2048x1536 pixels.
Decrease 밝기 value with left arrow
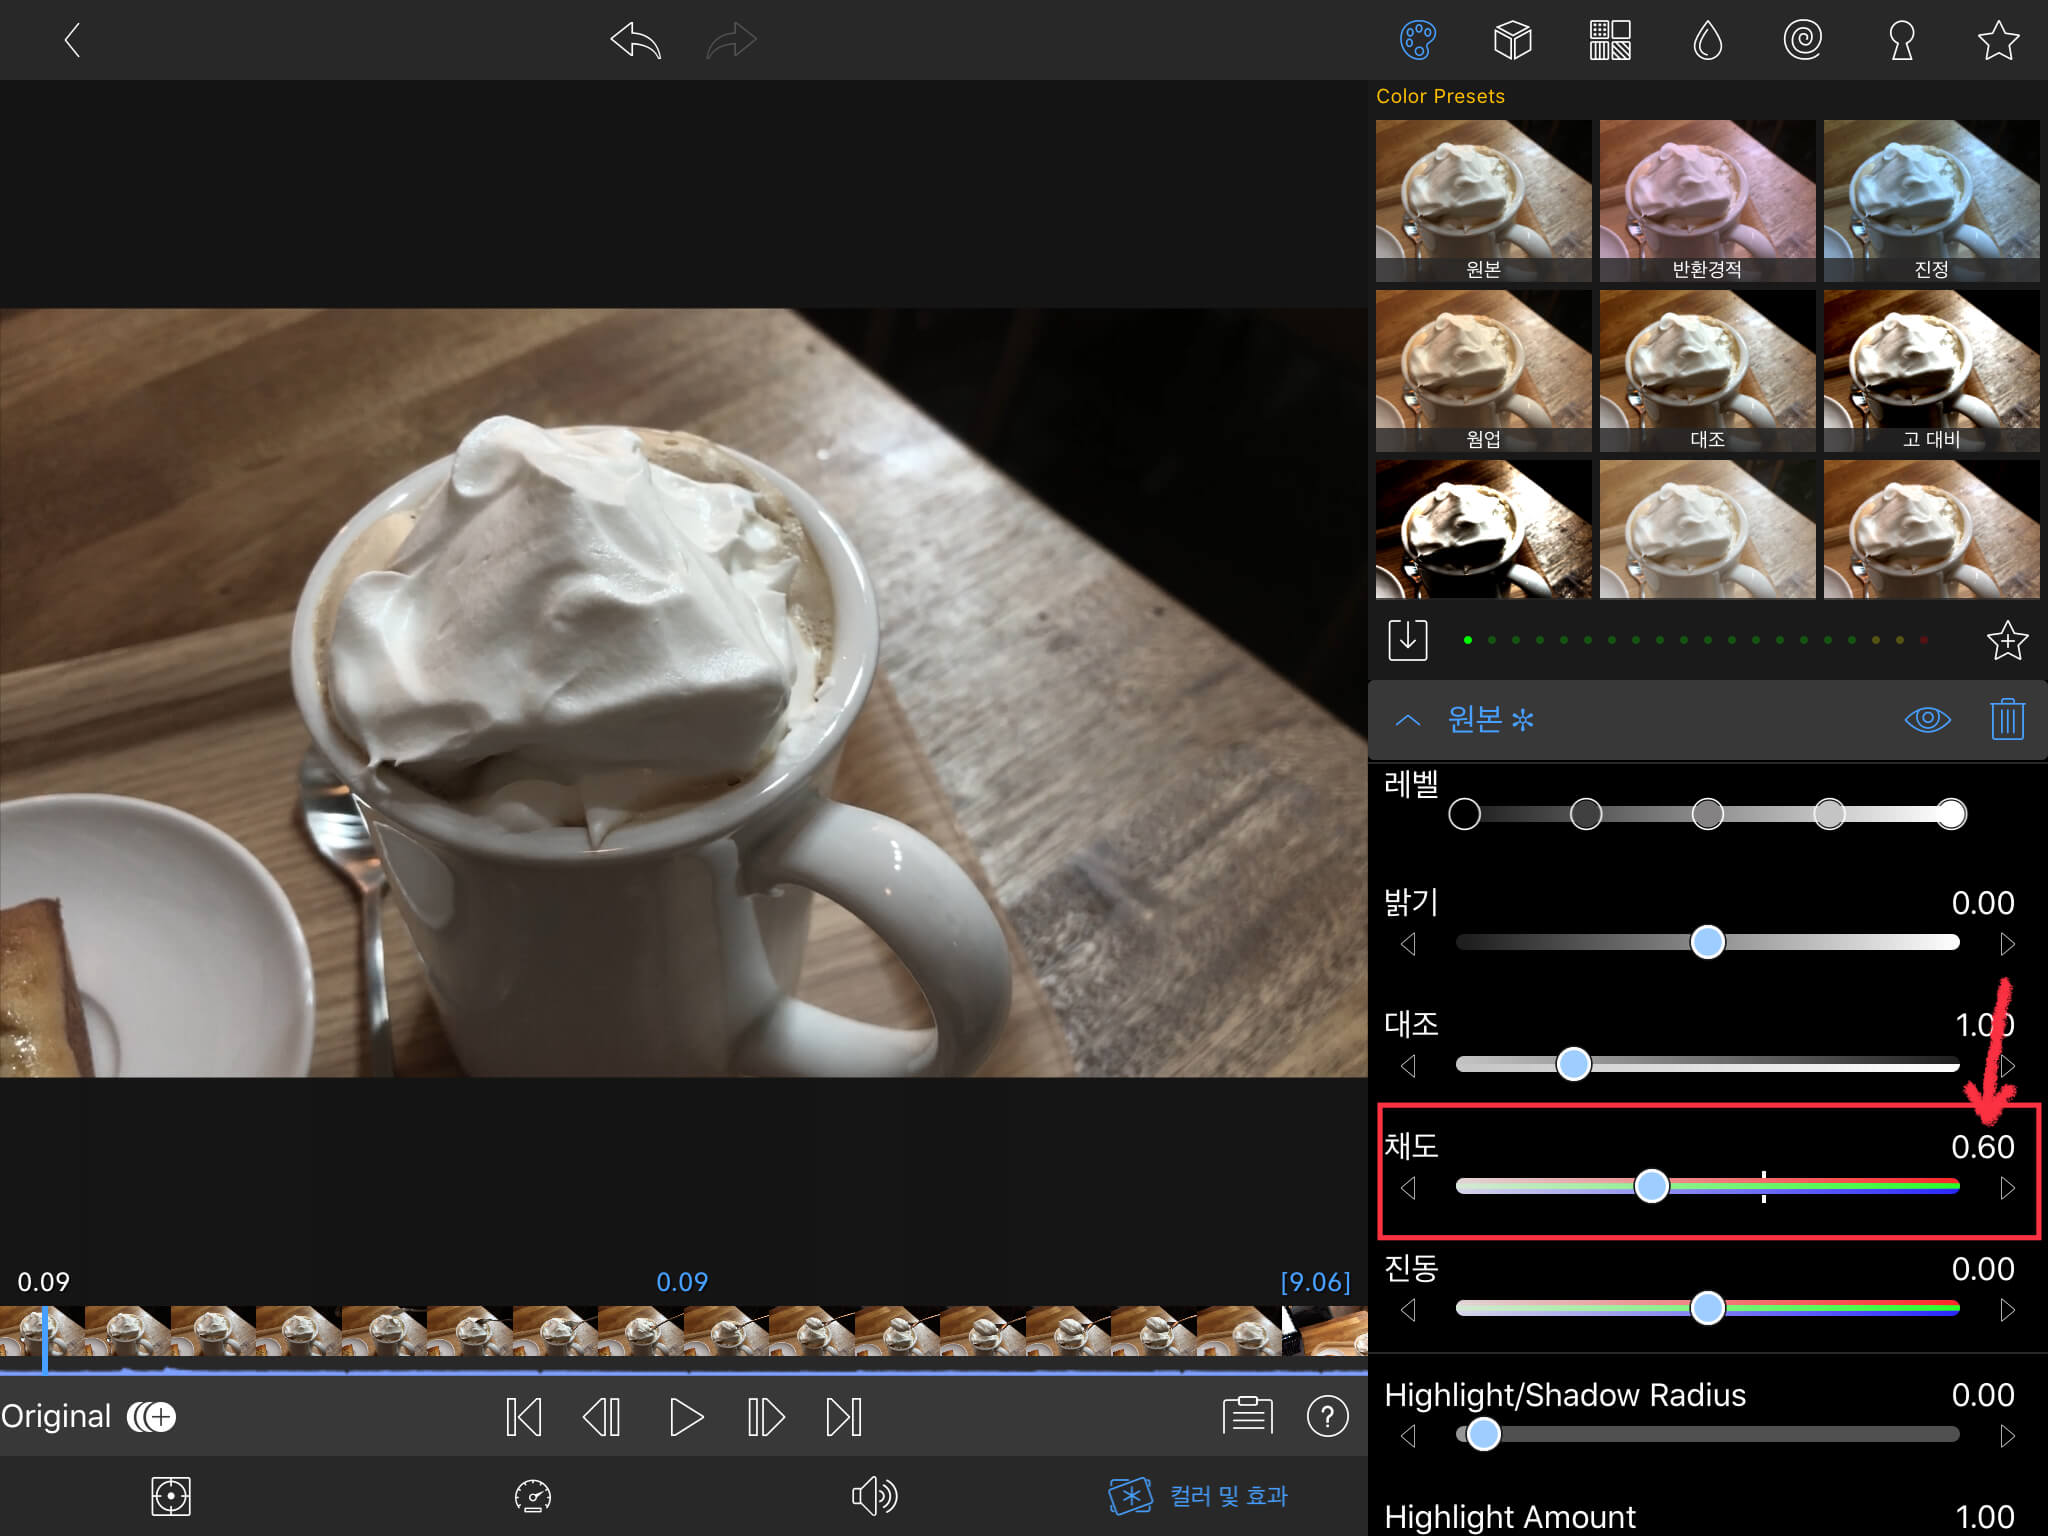point(1408,944)
